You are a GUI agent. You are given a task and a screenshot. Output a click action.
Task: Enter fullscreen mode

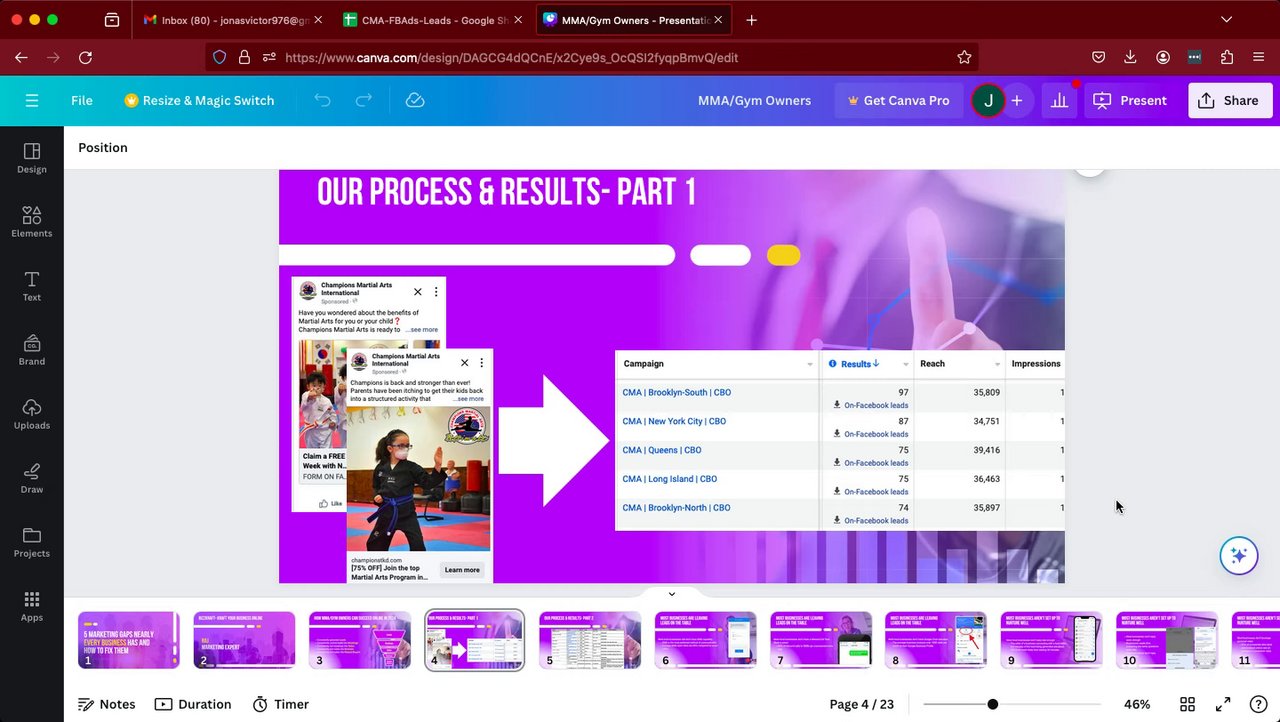click(1223, 704)
